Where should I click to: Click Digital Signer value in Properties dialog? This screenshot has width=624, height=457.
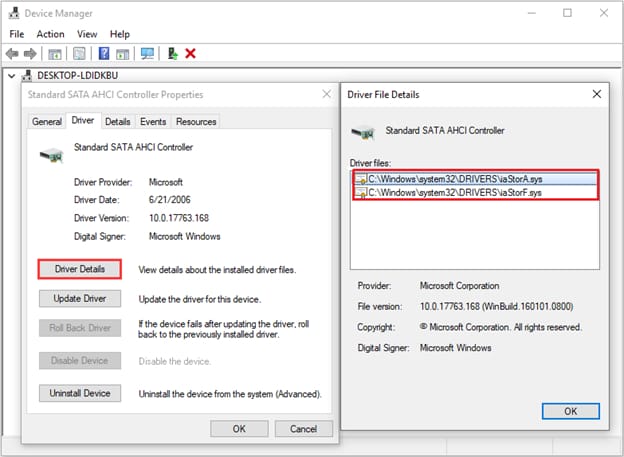(x=184, y=236)
